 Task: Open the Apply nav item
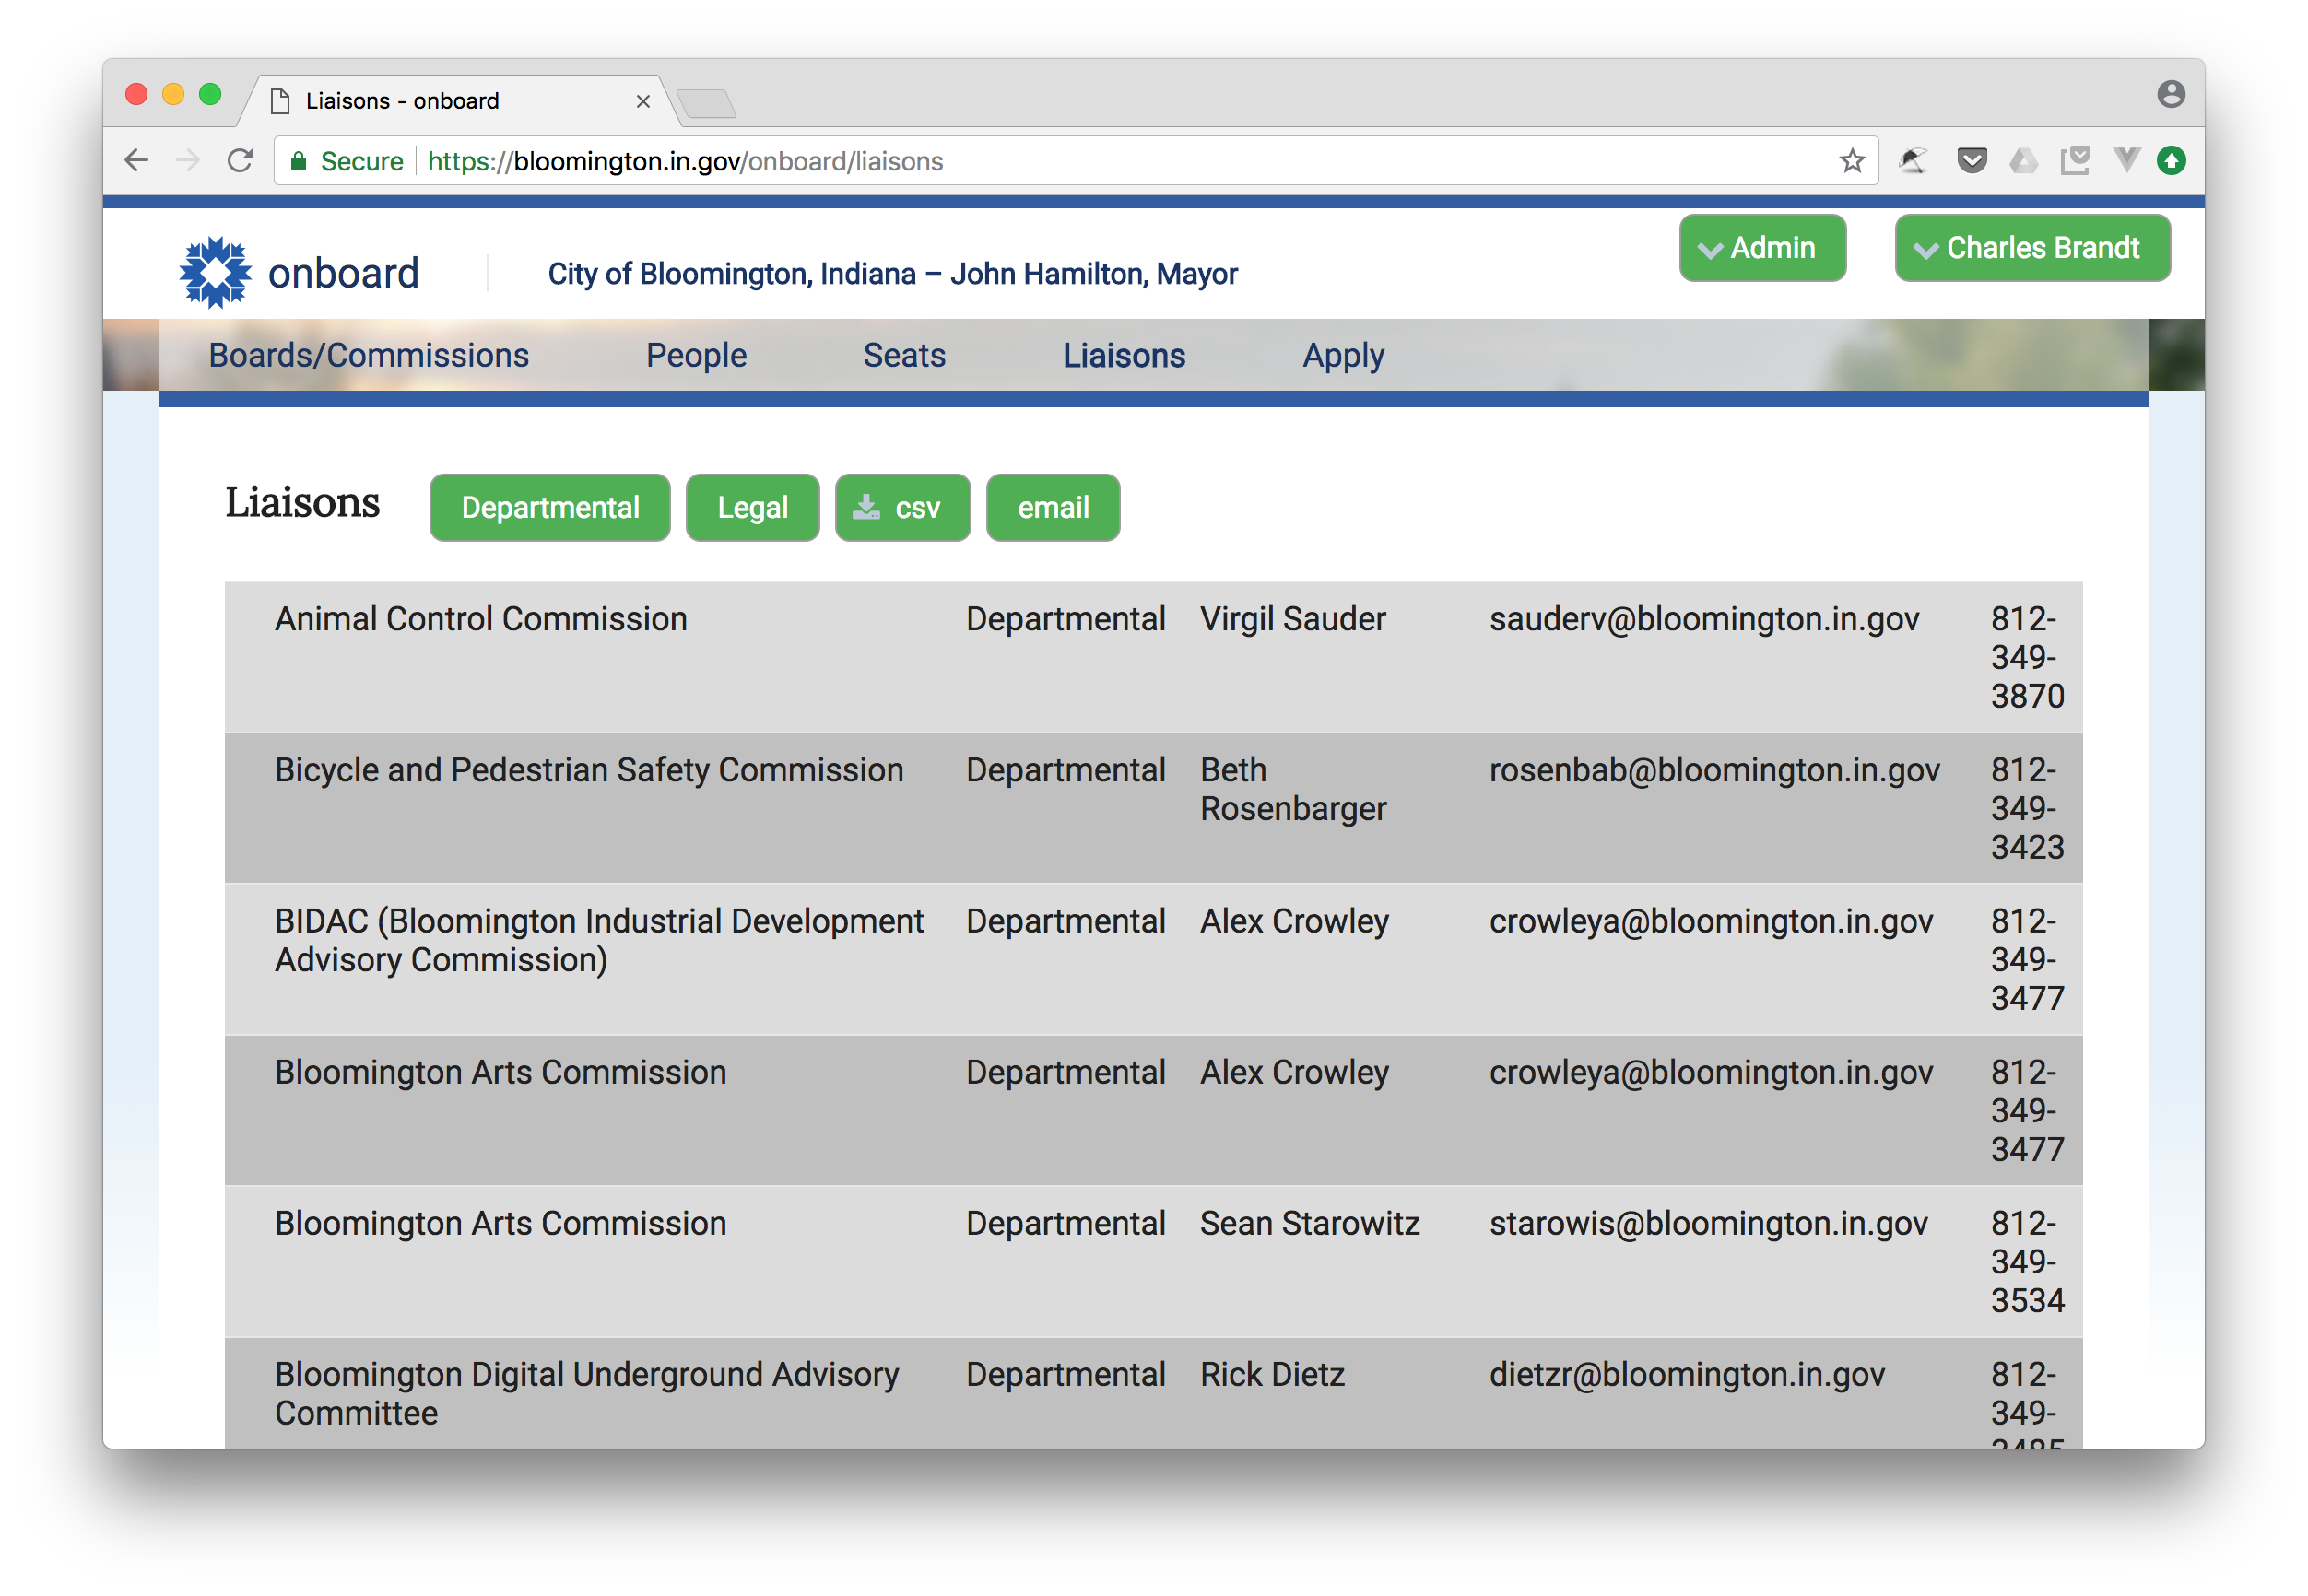pyautogui.click(x=1343, y=356)
